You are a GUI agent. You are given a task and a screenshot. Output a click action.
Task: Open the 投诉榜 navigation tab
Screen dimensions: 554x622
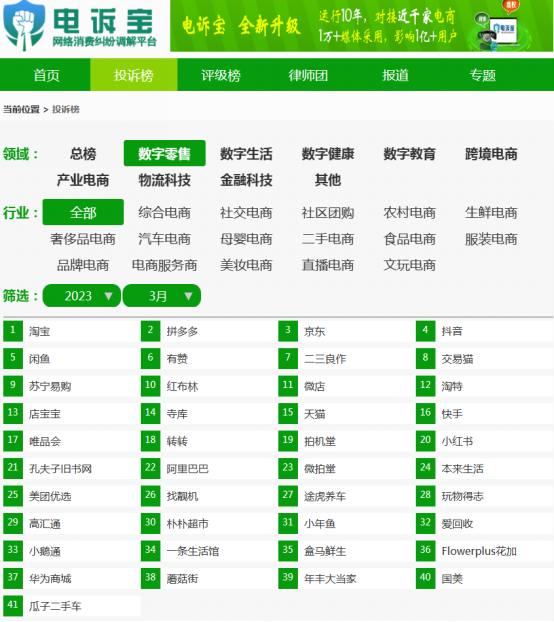pyautogui.click(x=134, y=75)
